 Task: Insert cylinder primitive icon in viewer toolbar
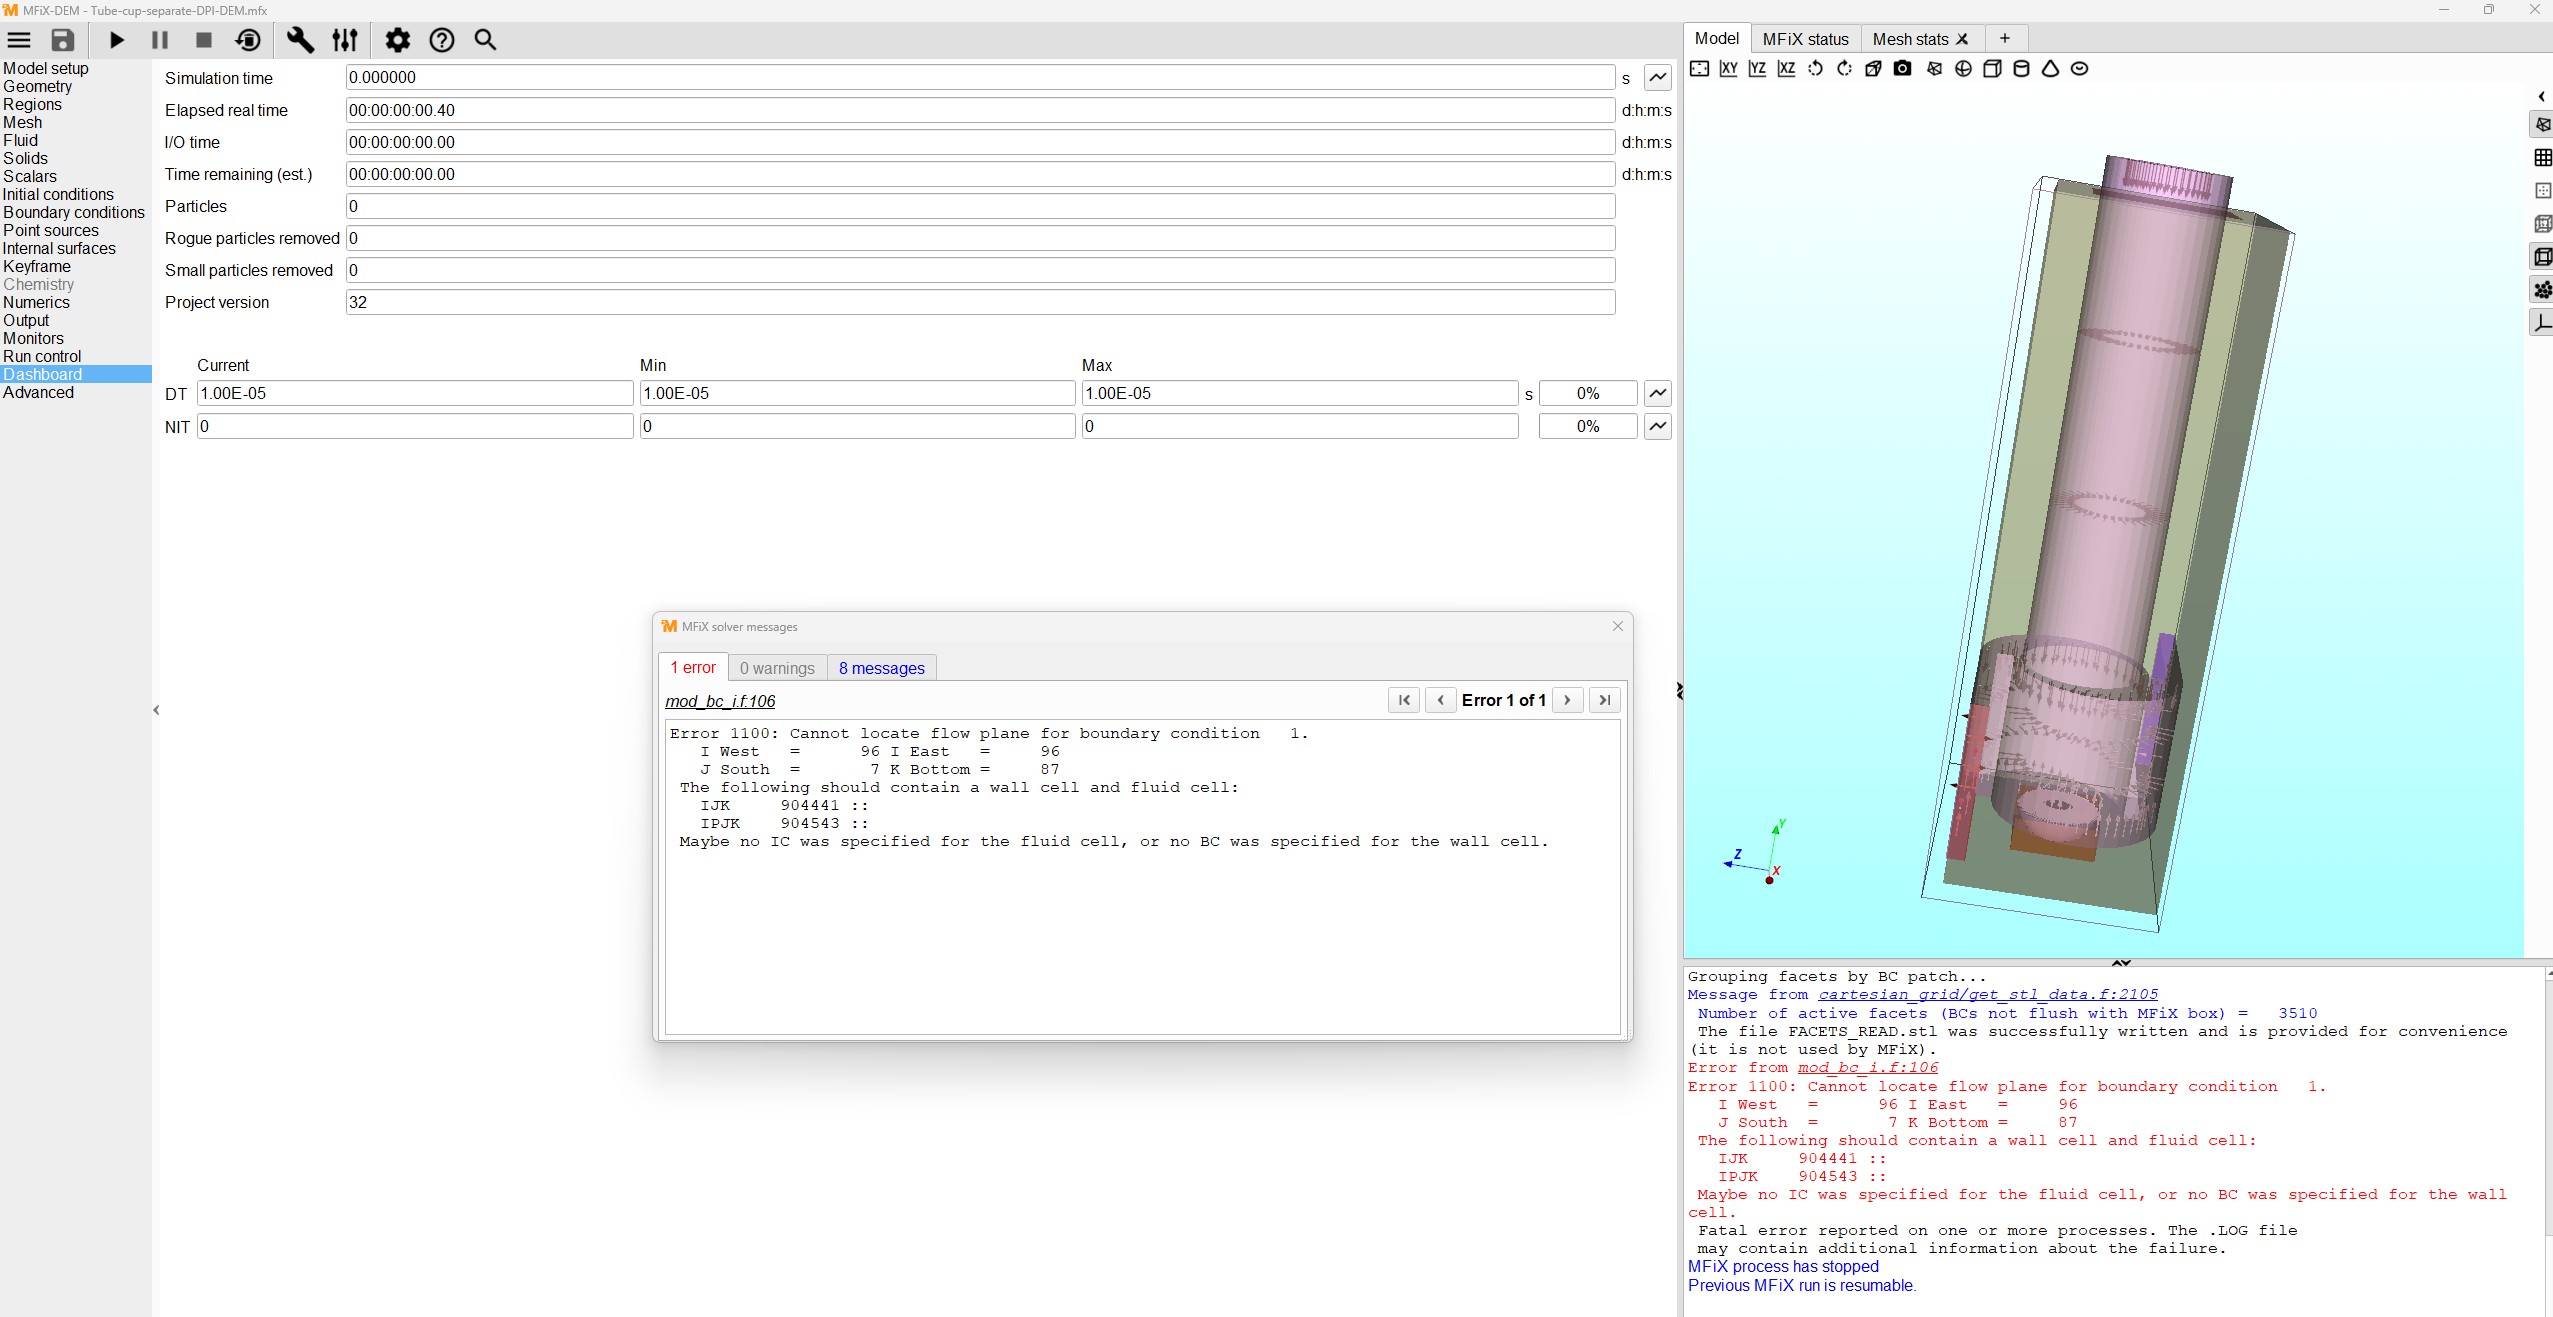[2021, 69]
